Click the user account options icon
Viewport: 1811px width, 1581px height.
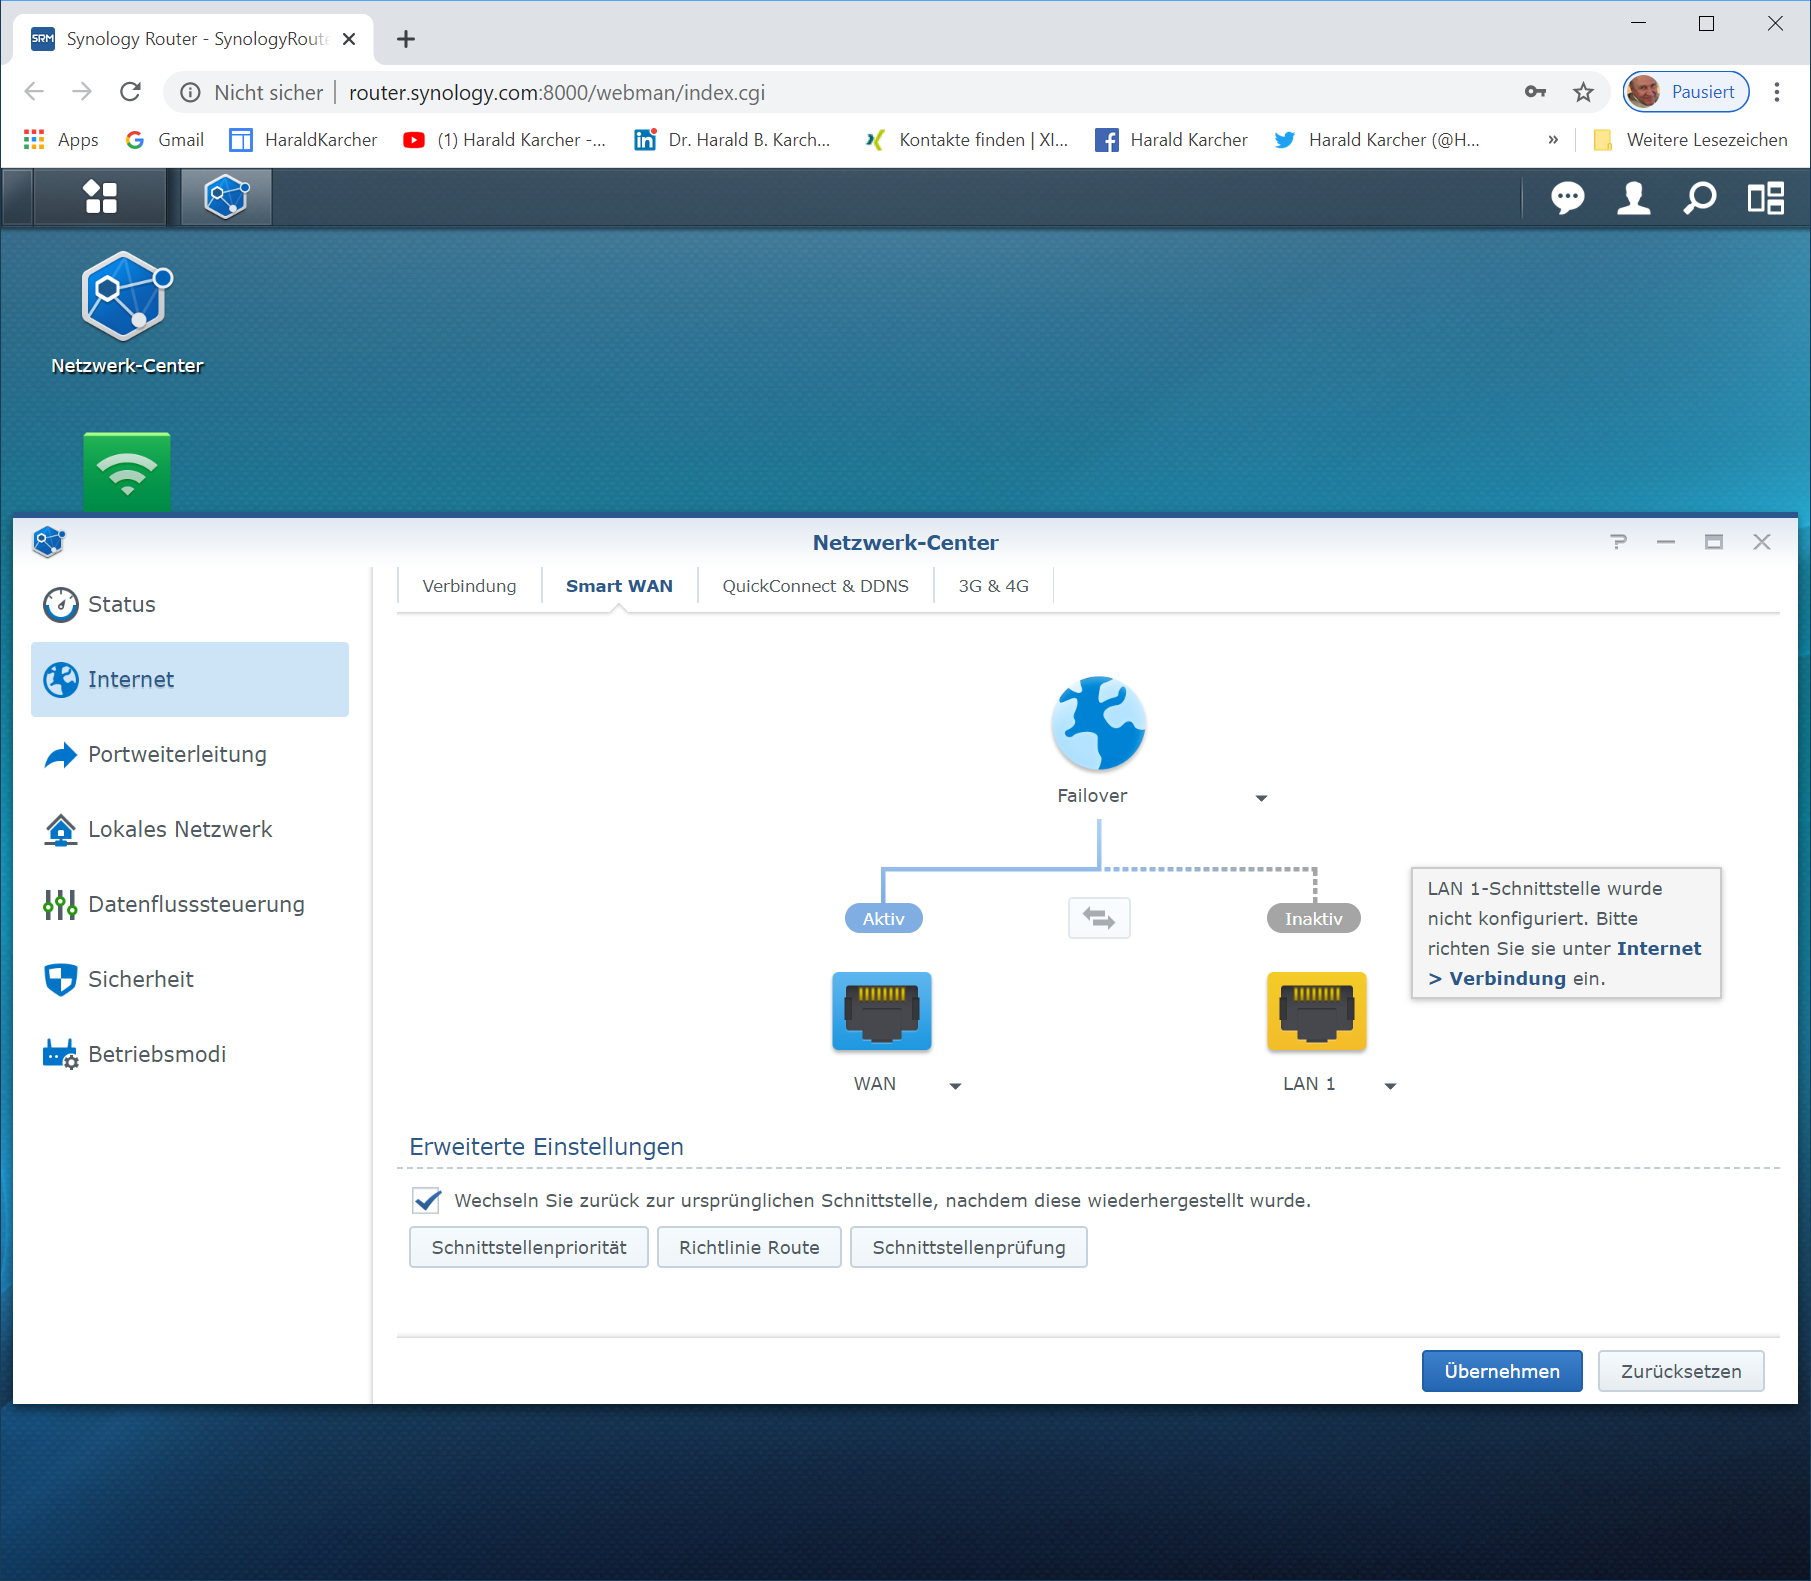[1633, 198]
